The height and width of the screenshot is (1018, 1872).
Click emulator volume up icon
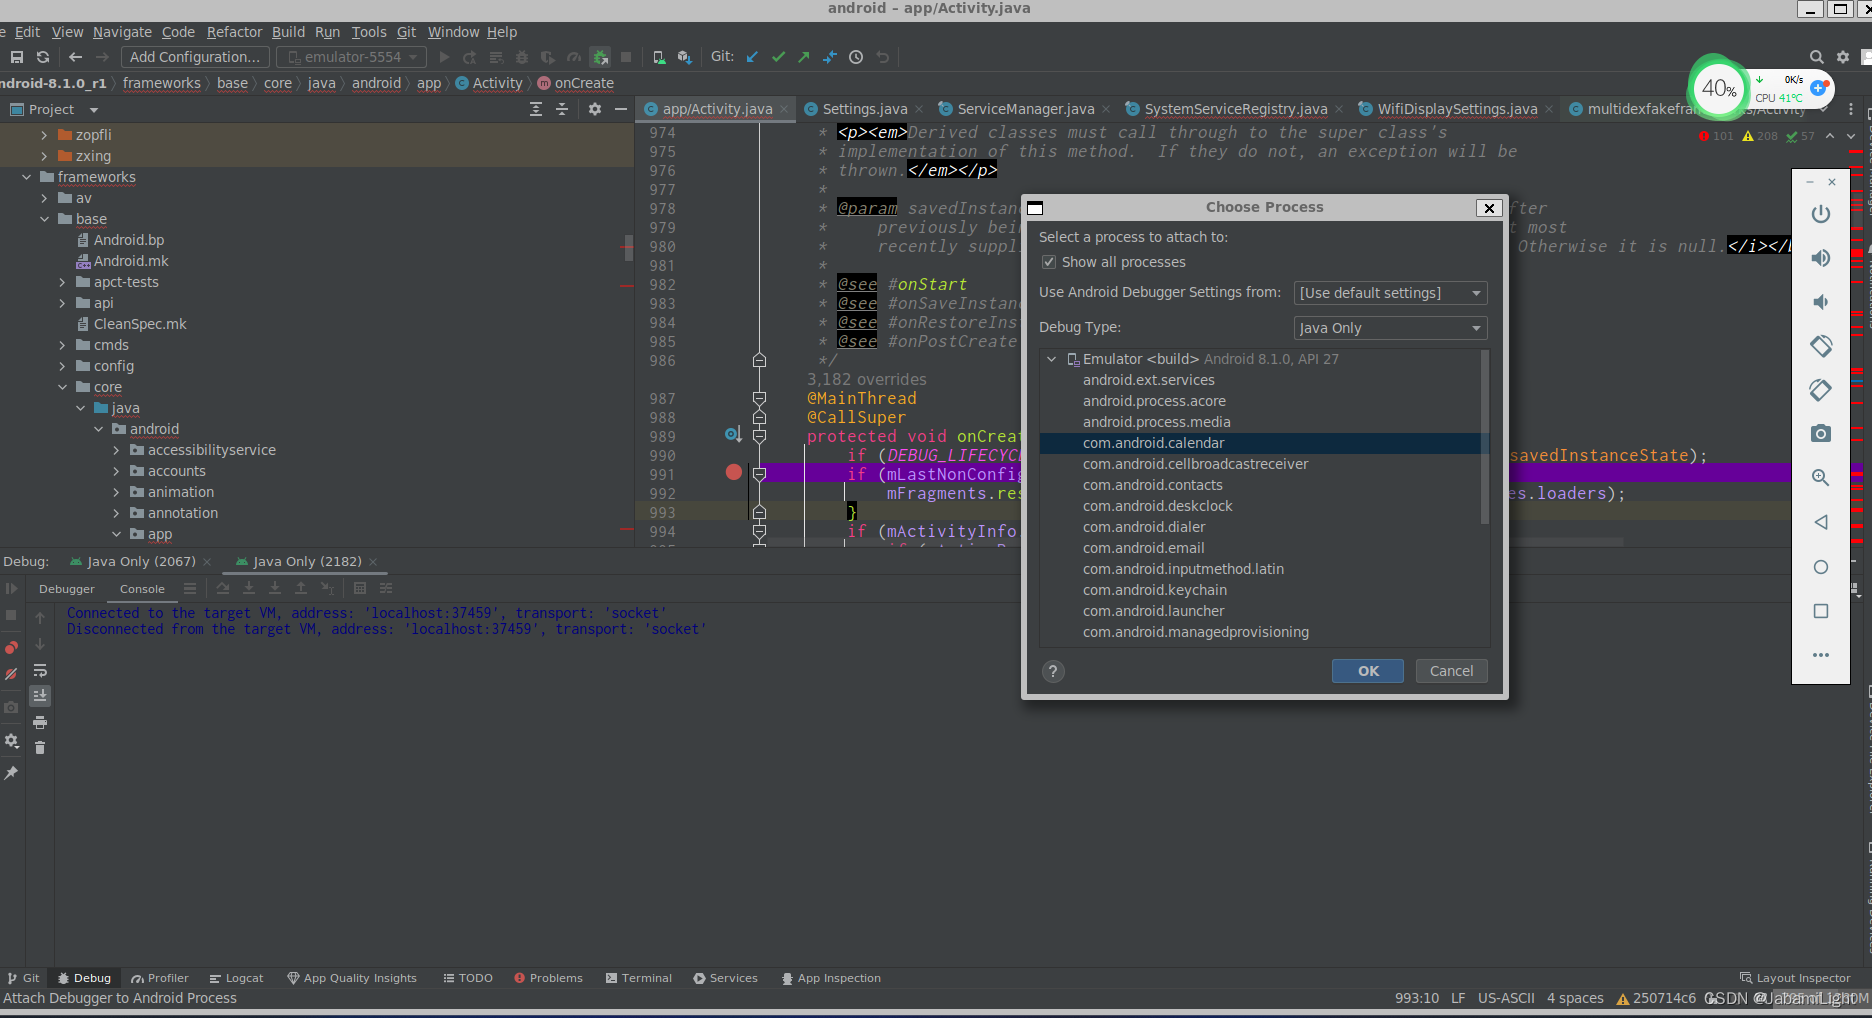(1821, 258)
